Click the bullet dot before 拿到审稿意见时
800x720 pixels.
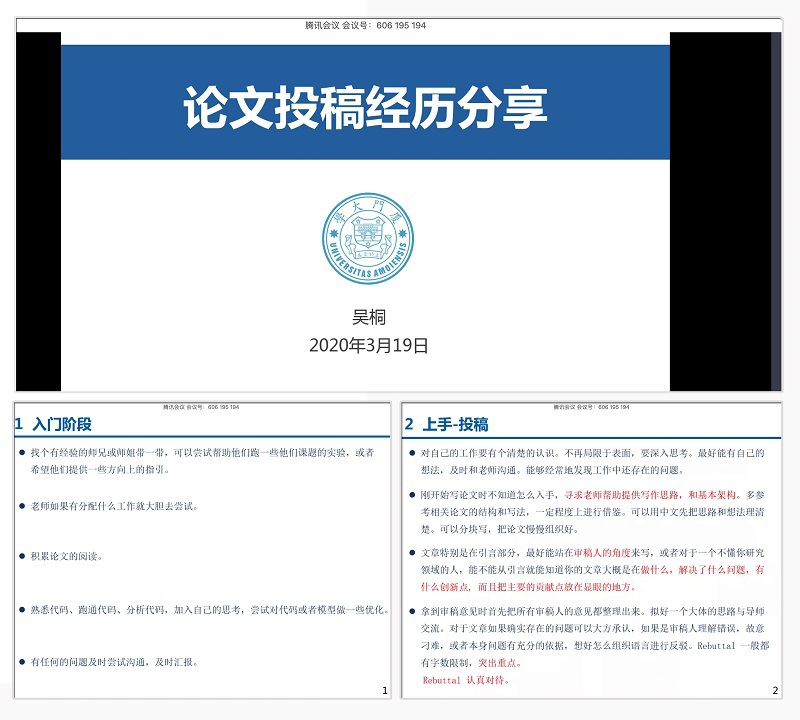[412, 611]
